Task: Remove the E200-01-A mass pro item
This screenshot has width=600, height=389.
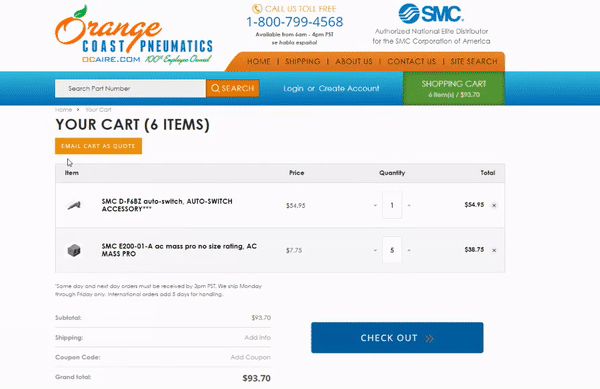Action: [494, 251]
